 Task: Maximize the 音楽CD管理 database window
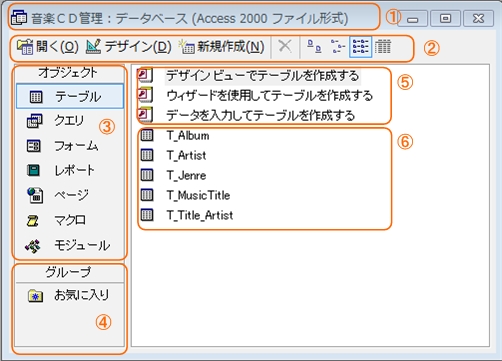[x=446, y=19]
